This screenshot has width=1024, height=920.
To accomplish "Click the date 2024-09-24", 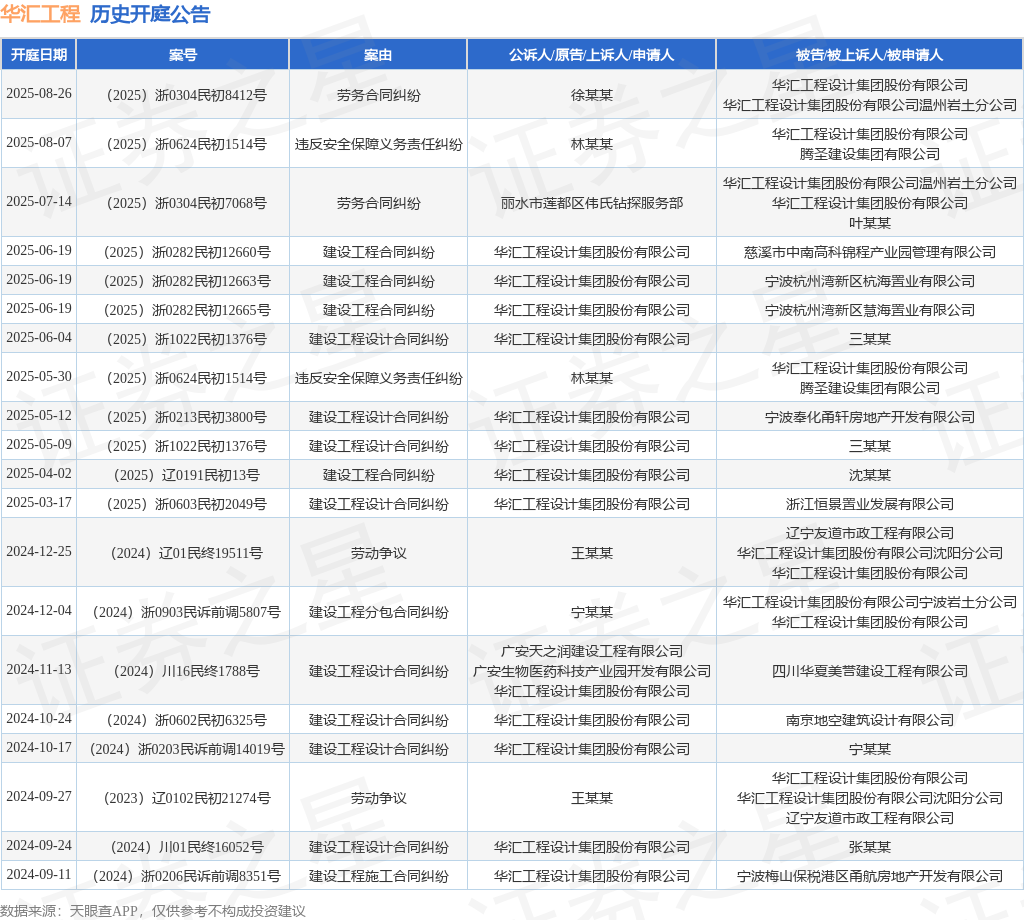I will click(x=39, y=845).
